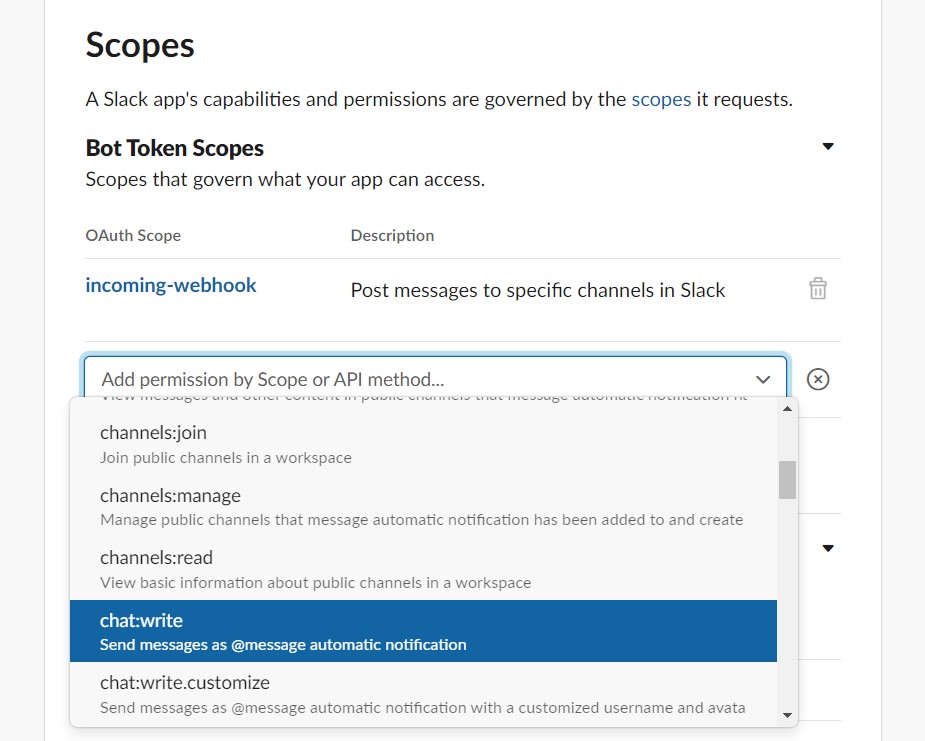This screenshot has height=741, width=925.
Task: Click the circled X beside the permission field
Action: click(x=818, y=379)
